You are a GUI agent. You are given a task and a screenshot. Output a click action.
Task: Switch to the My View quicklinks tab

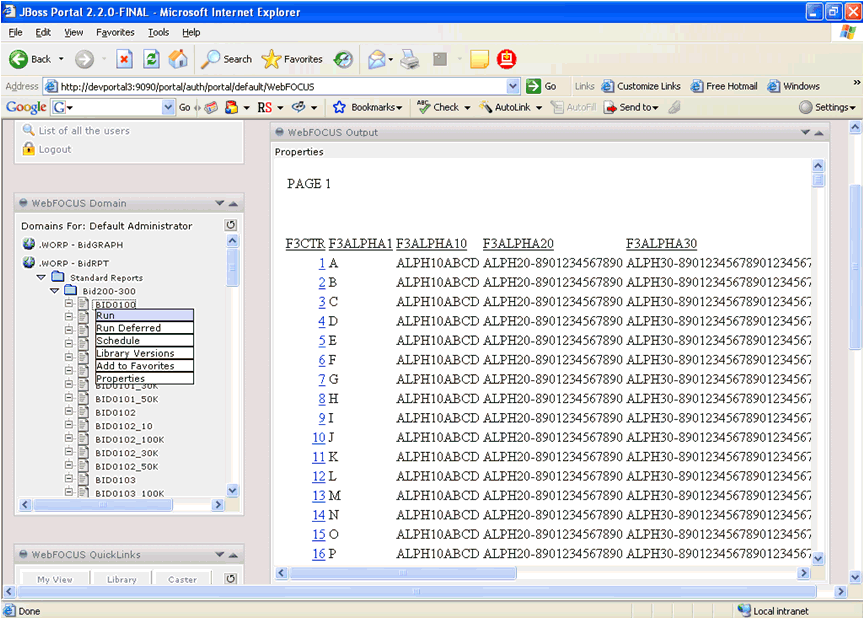(54, 579)
